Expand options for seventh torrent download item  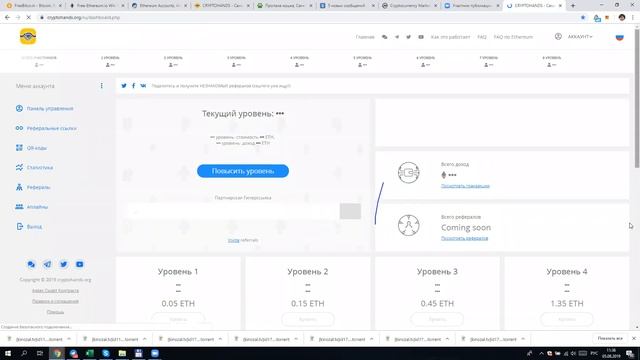[x=523, y=339]
